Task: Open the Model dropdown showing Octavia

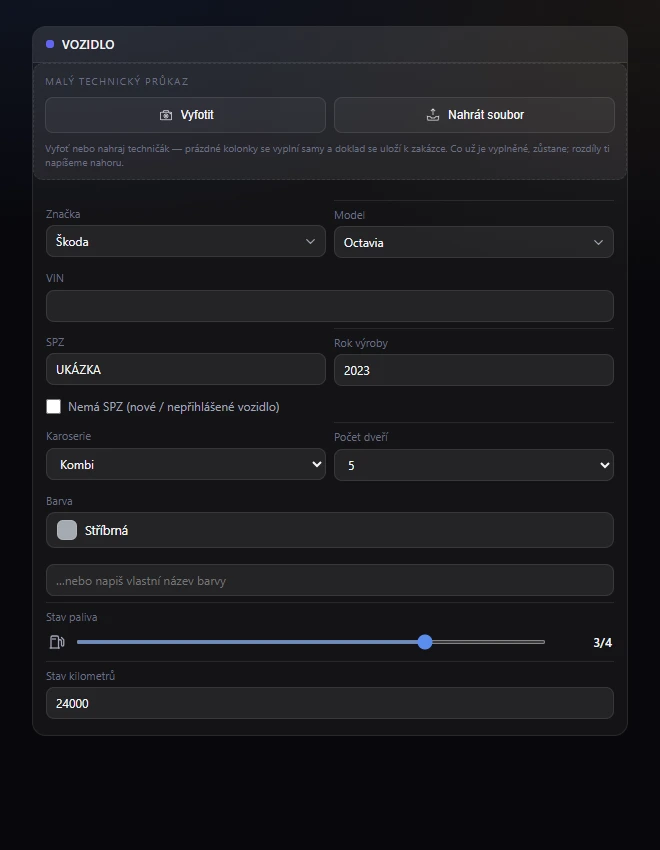Action: 474,242
